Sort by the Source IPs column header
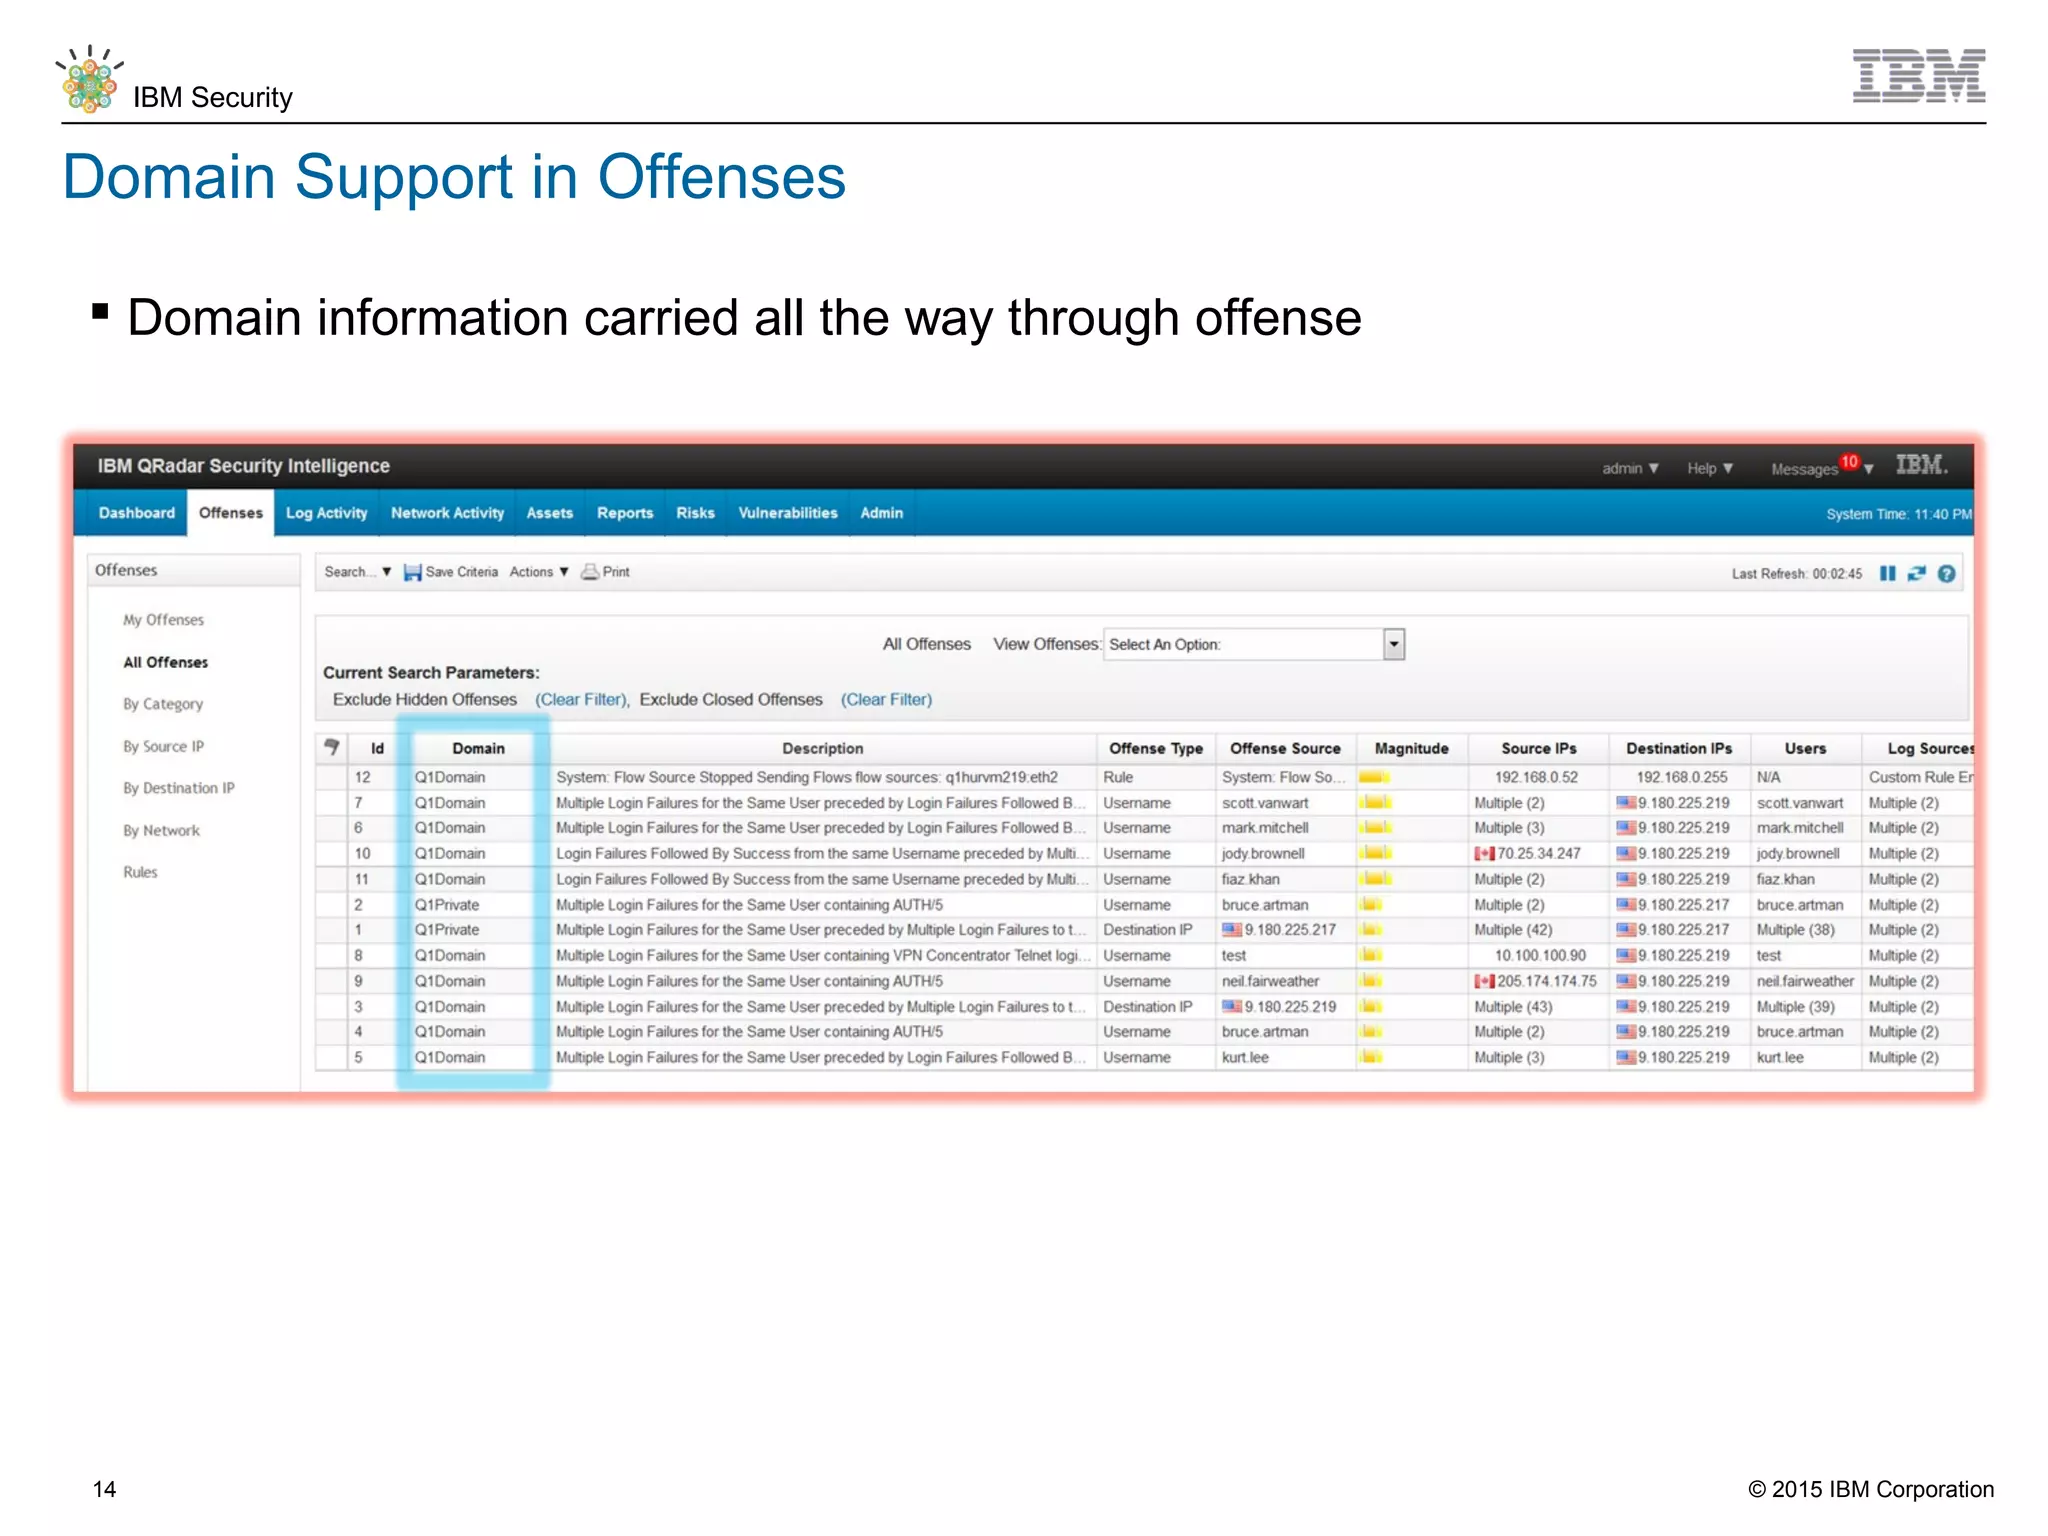 [1538, 748]
